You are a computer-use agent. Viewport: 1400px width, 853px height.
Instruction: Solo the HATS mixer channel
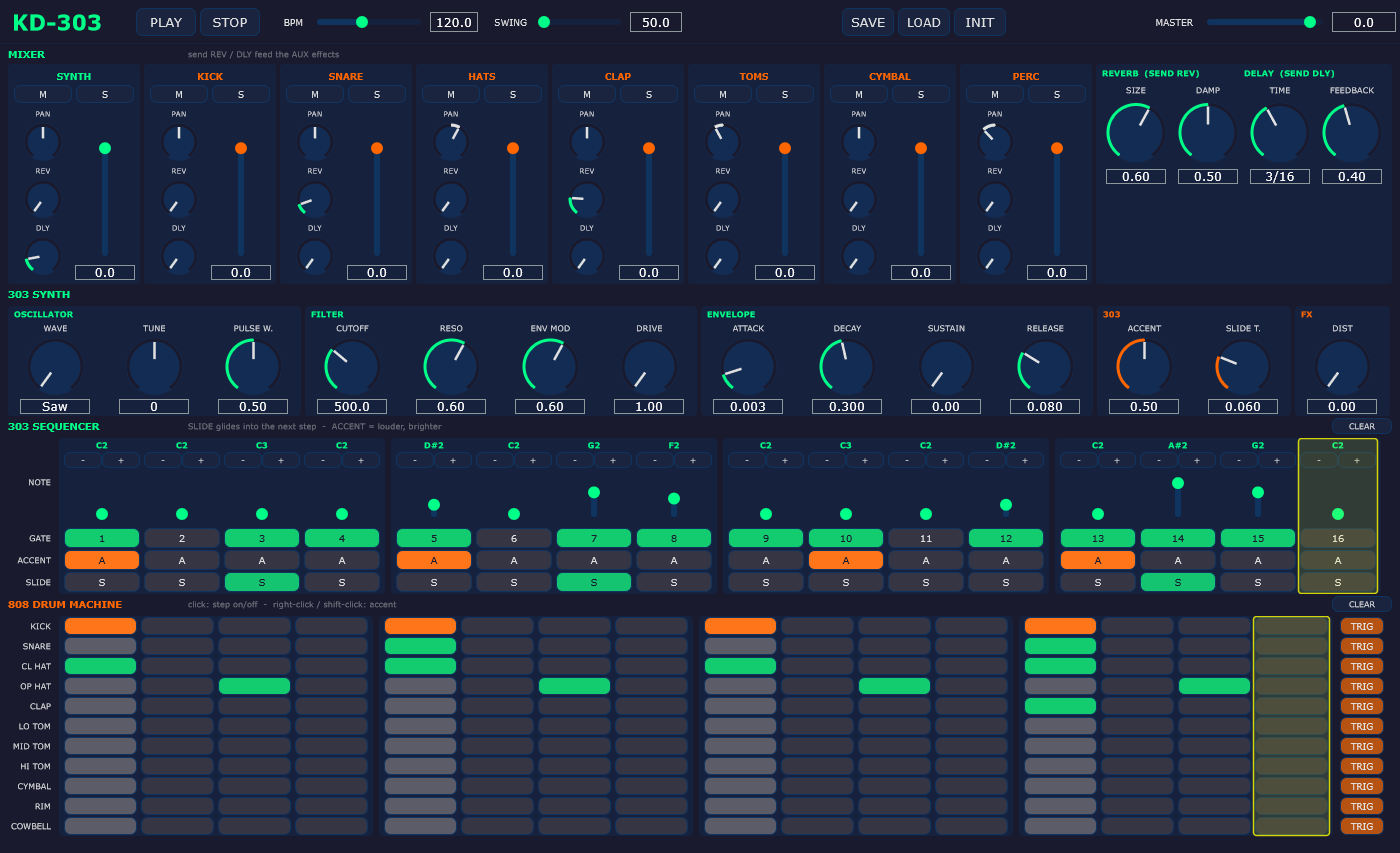pyautogui.click(x=513, y=94)
